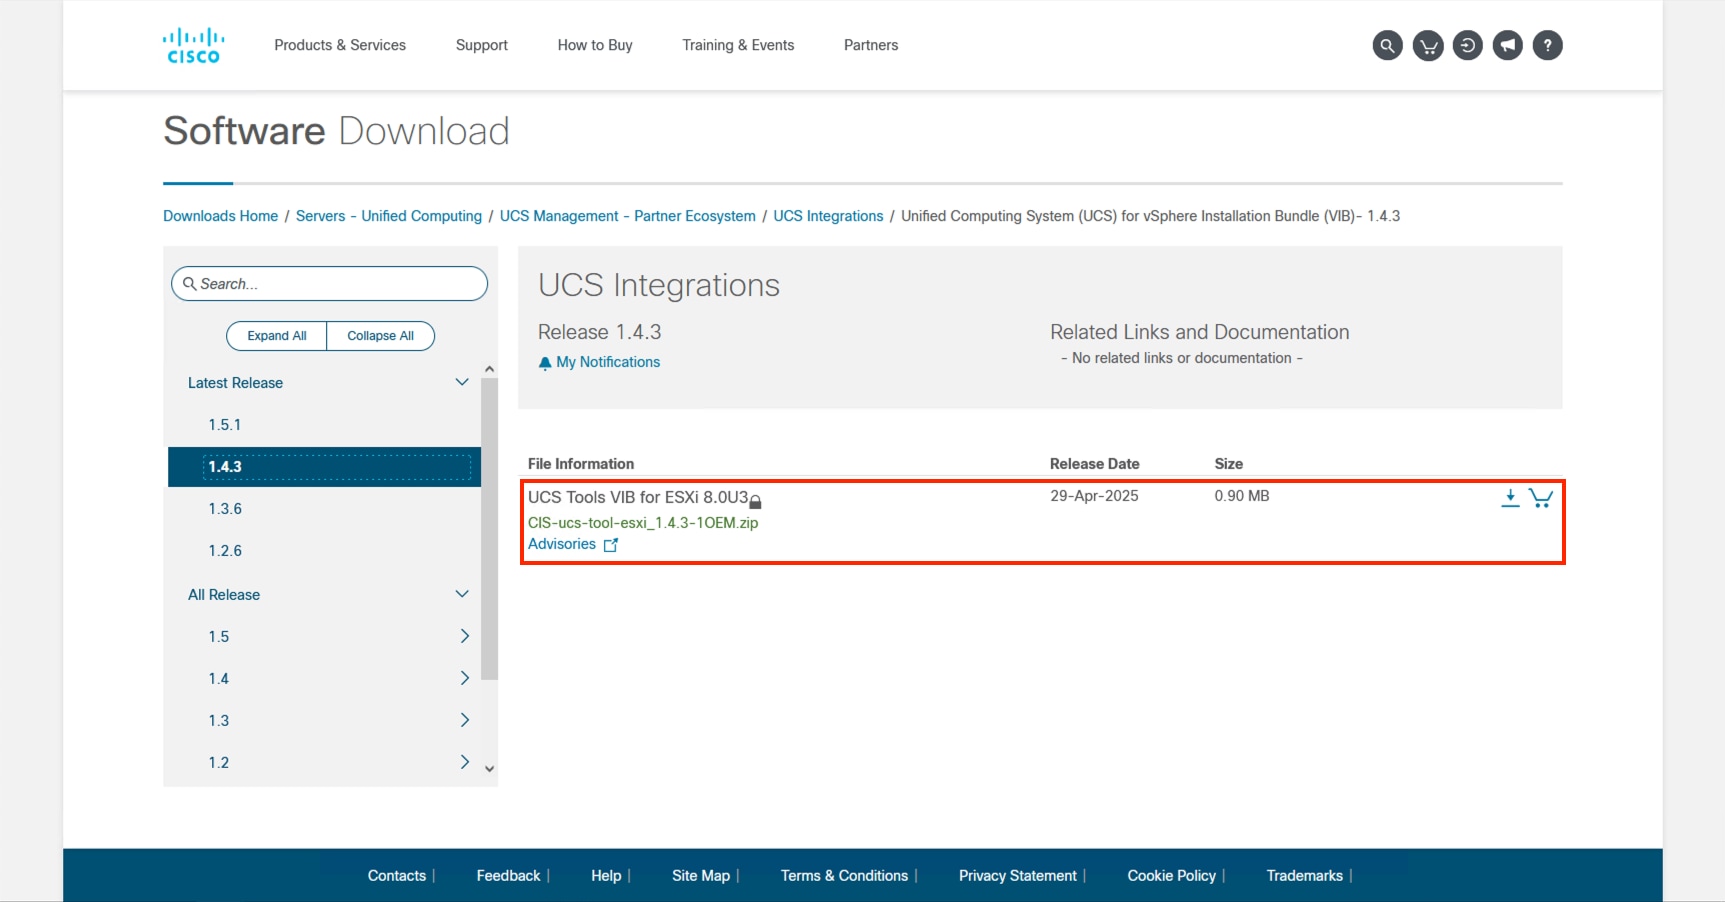
Task: Open the Products & Services menu
Action: pos(340,45)
